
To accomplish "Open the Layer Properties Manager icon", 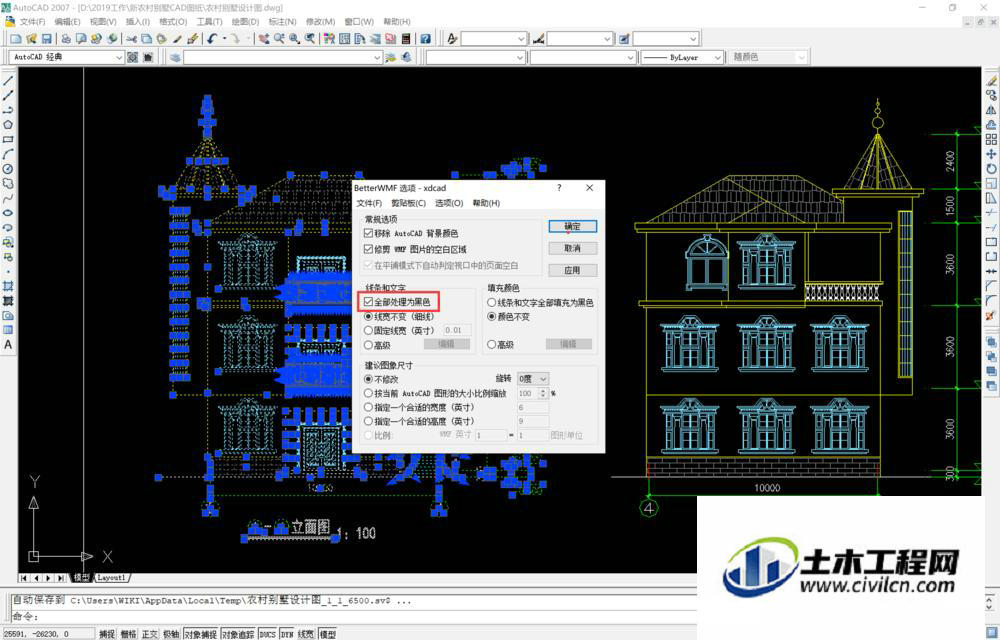I will 175,57.
